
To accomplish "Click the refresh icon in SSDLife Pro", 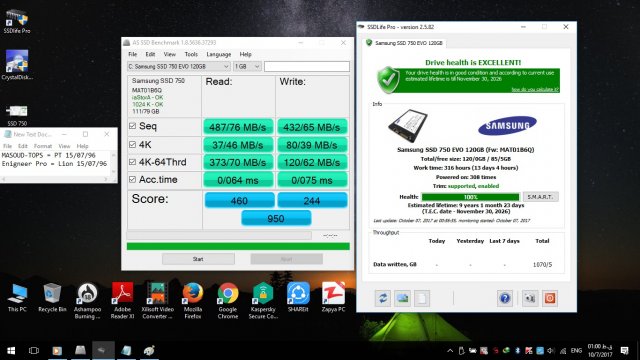I will [383, 298].
